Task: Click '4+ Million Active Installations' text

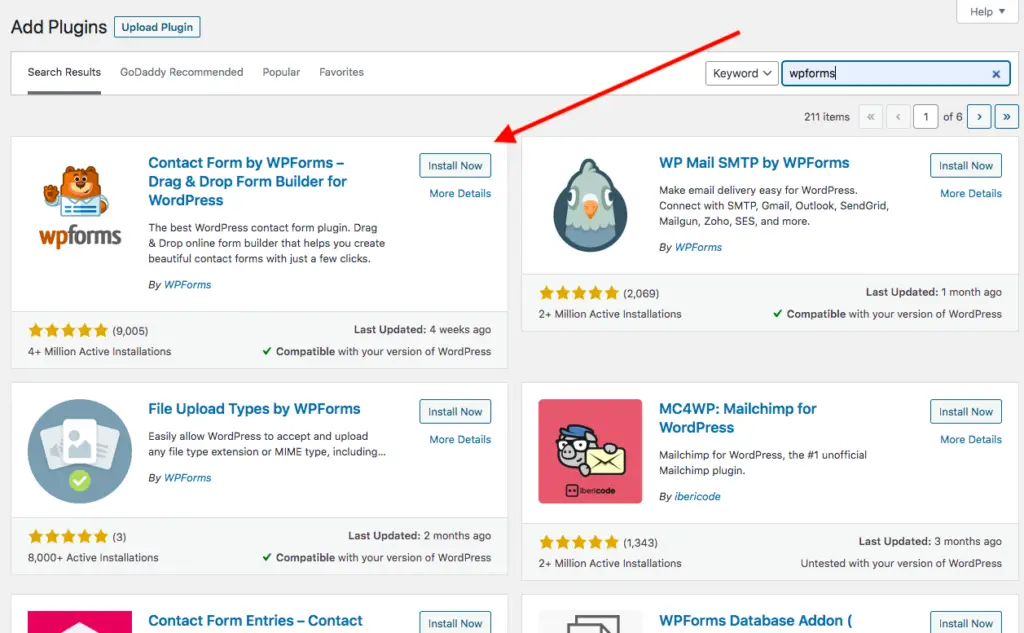Action: pos(99,351)
